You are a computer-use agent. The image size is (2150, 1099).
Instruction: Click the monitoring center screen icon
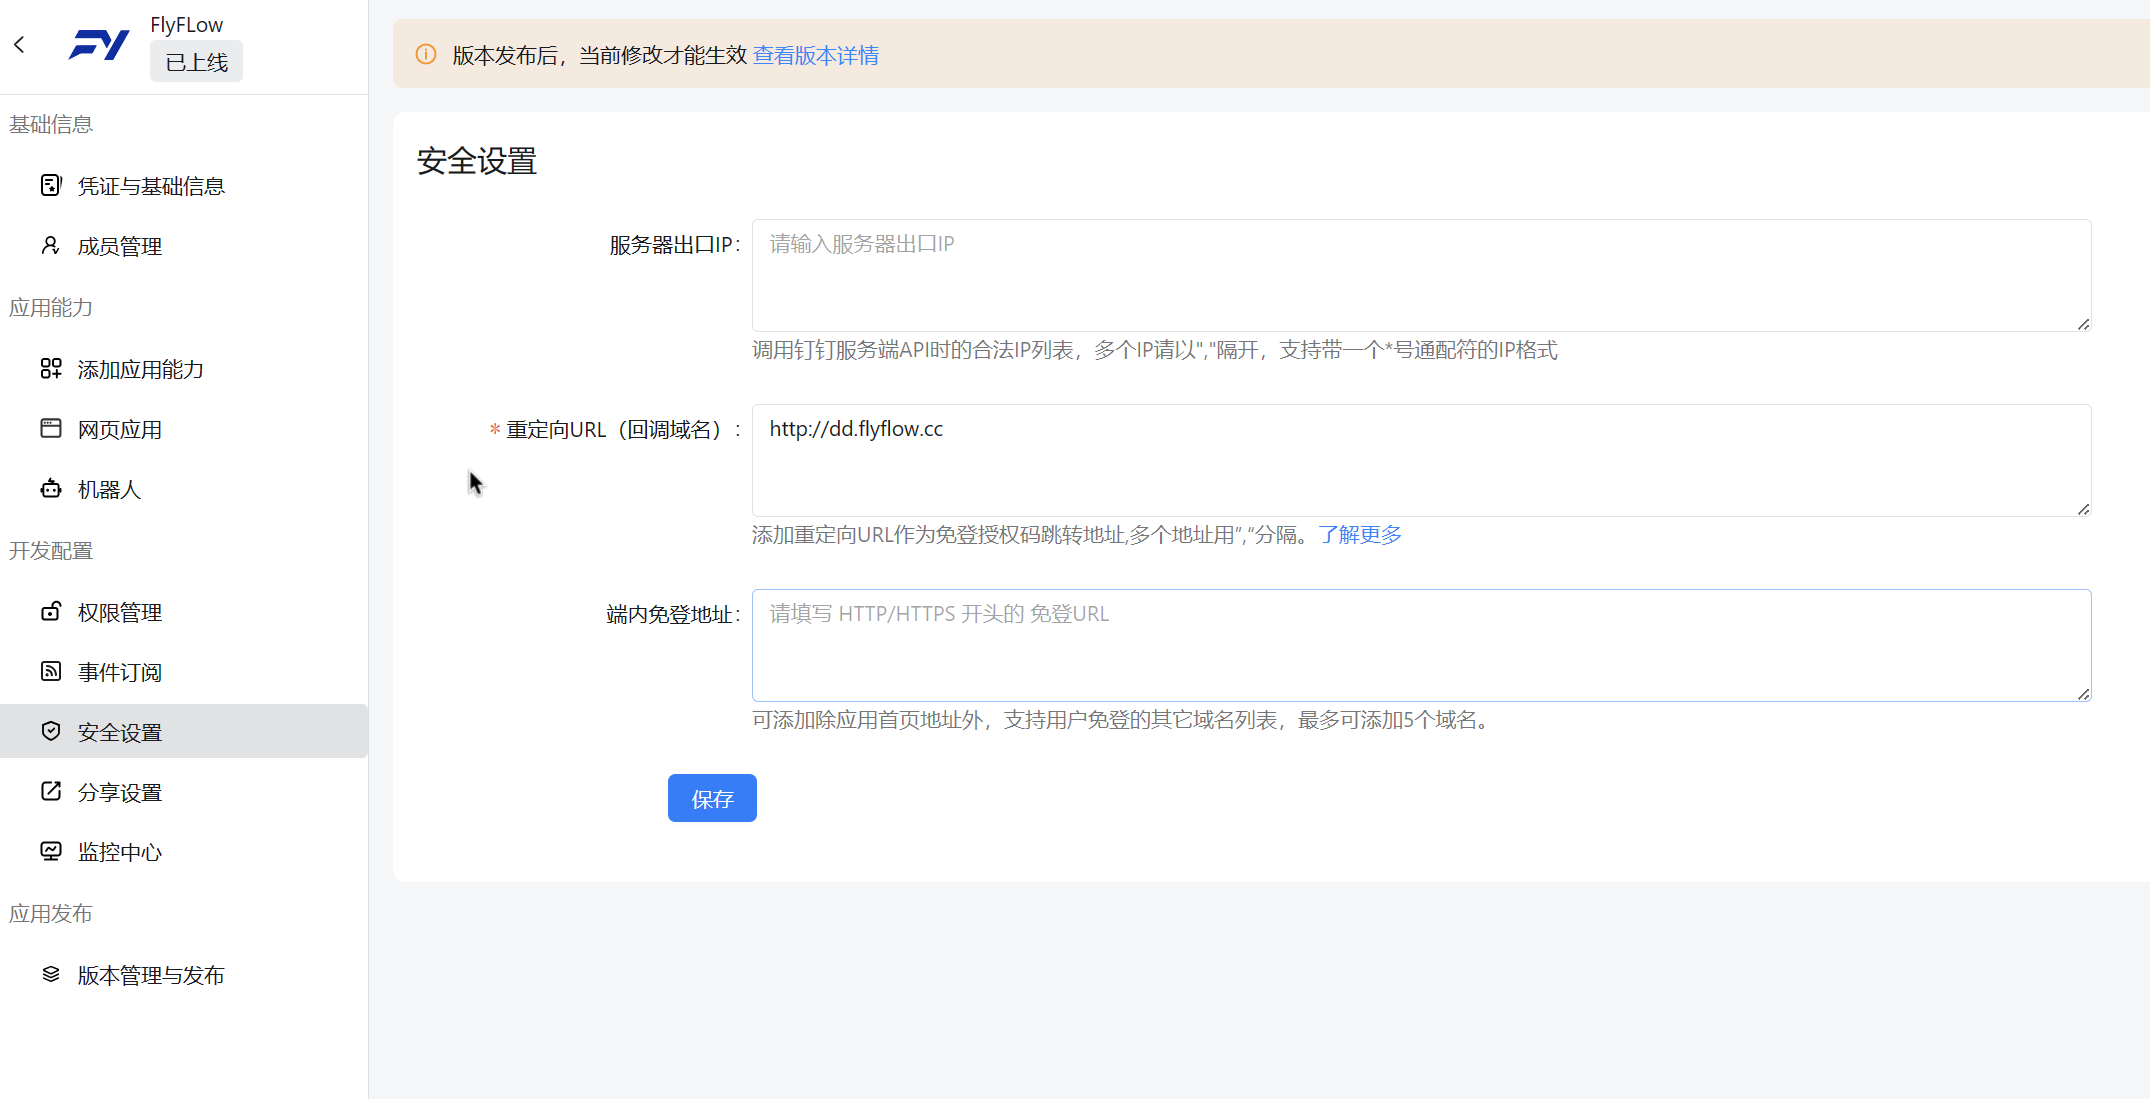(51, 852)
